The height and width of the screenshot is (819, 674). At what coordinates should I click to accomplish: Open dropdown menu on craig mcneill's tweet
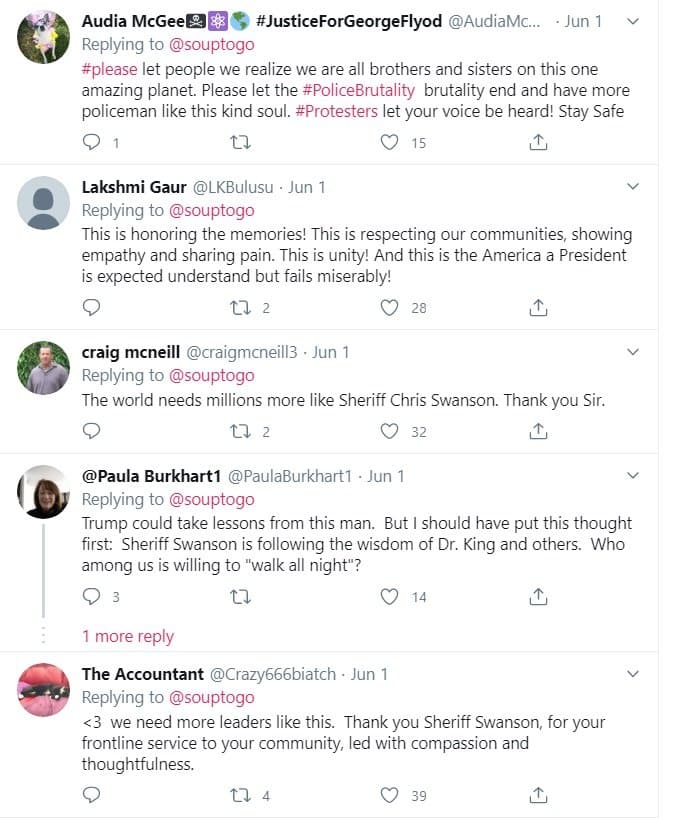click(x=632, y=352)
